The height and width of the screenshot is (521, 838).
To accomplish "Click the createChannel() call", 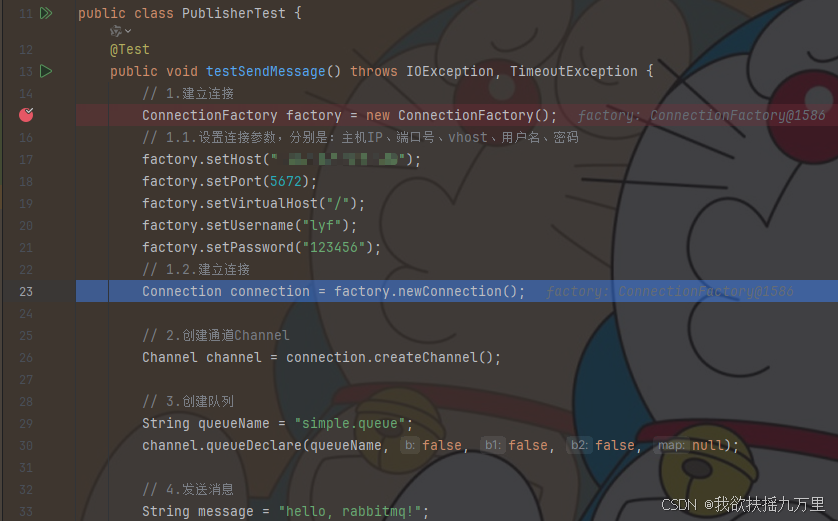I will [433, 357].
